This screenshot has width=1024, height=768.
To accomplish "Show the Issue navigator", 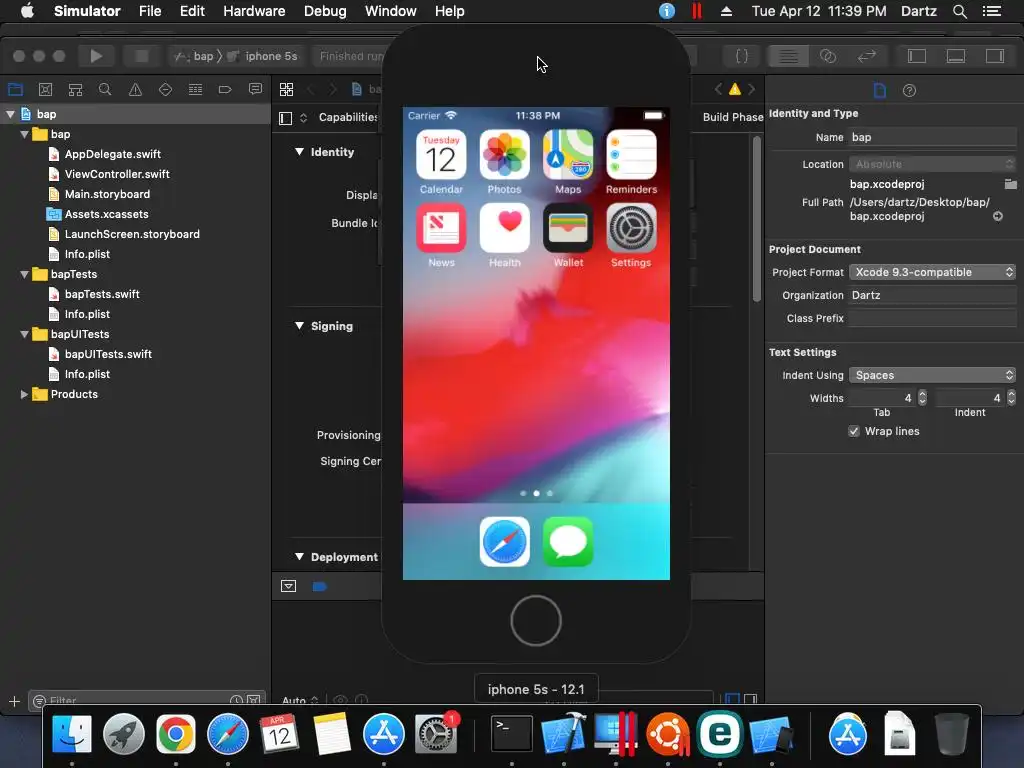I will click(x=135, y=89).
